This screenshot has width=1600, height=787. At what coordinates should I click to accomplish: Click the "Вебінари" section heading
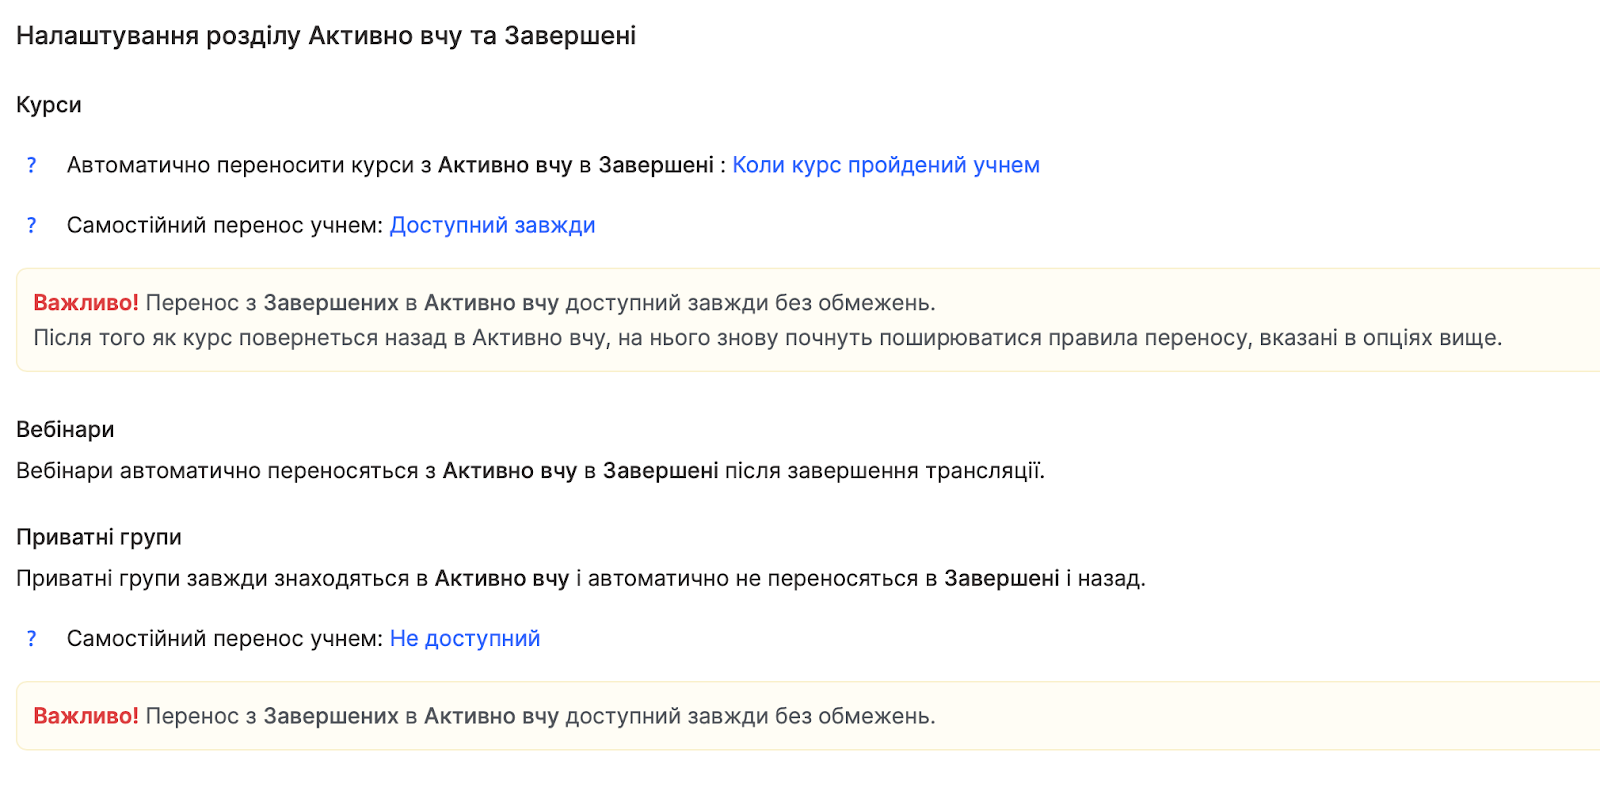click(x=65, y=429)
